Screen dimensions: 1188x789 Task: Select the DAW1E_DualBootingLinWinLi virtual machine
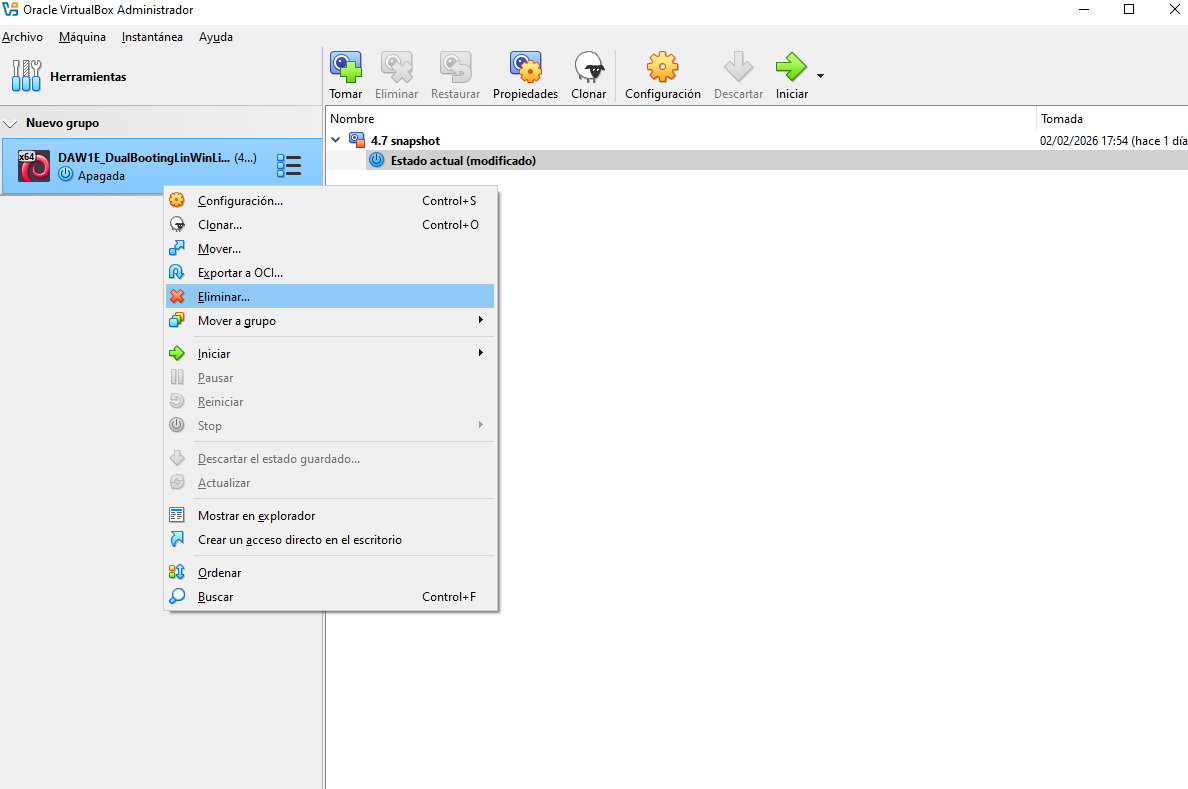click(x=161, y=166)
